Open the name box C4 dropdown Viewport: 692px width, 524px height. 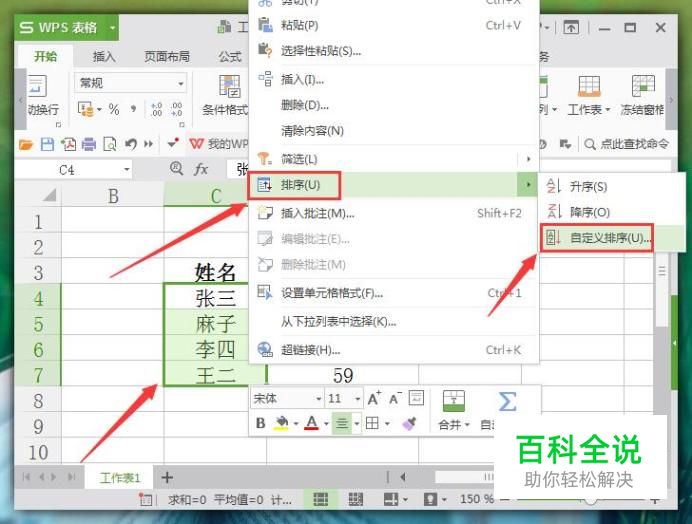(127, 170)
